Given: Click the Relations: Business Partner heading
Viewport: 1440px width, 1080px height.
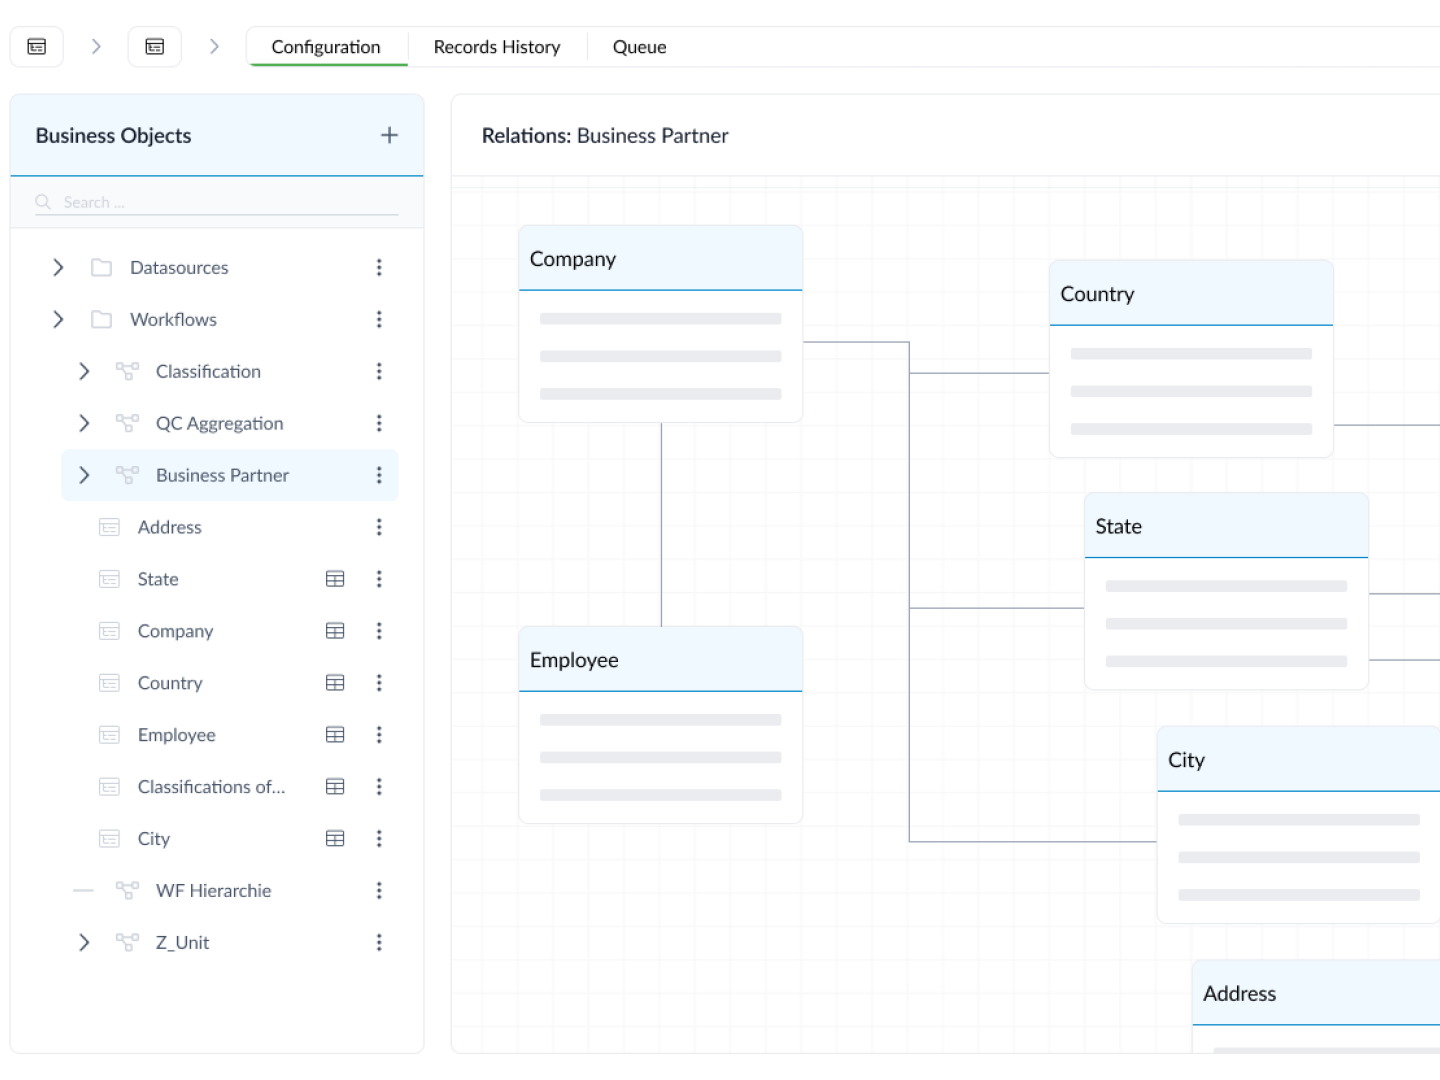Looking at the screenshot, I should click(605, 135).
